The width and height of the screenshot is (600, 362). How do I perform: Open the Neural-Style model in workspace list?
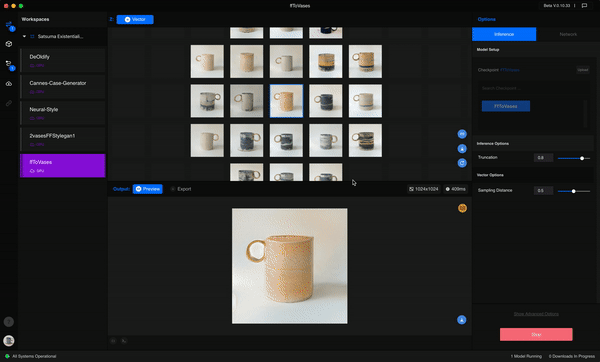coord(63,113)
